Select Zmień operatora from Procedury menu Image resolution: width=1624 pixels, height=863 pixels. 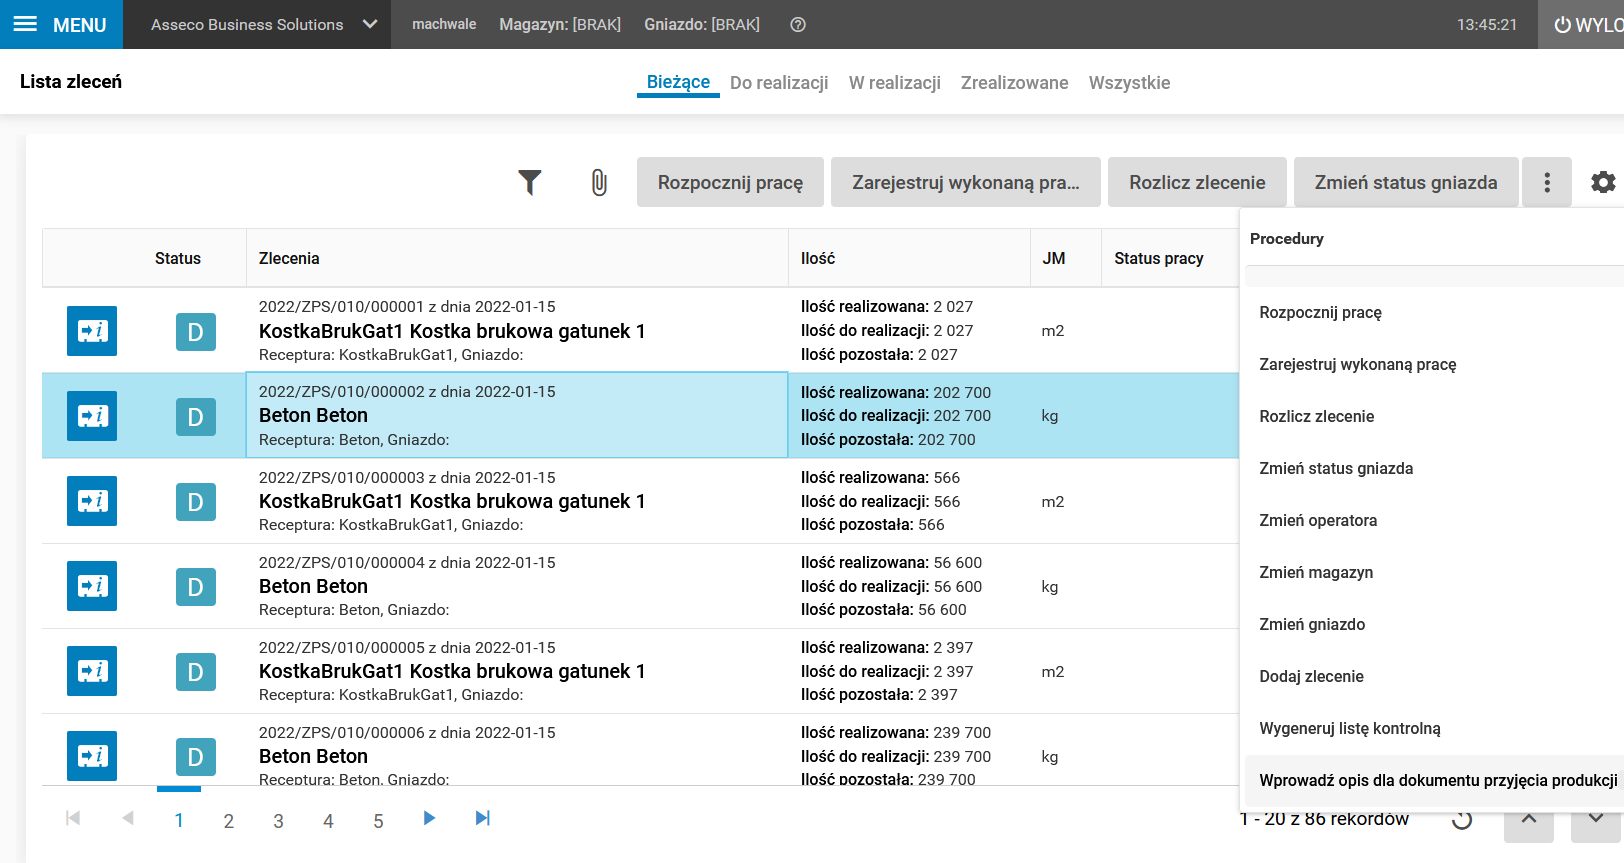(x=1318, y=520)
